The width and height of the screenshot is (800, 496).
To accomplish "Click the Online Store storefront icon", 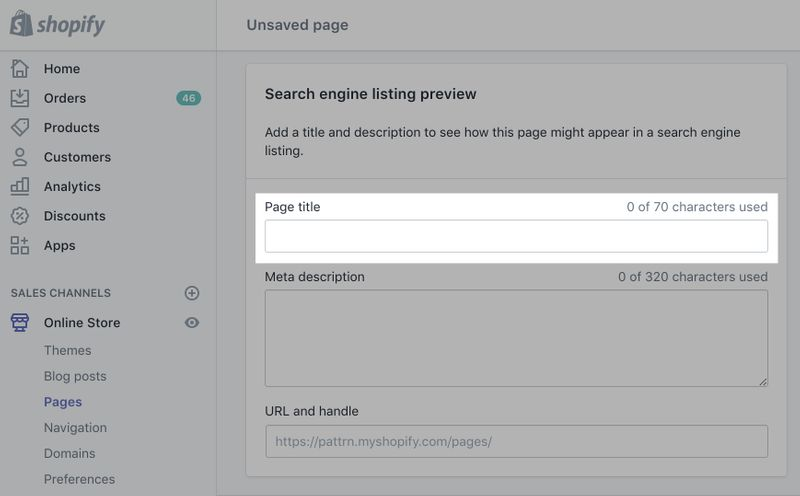I will click(x=20, y=322).
